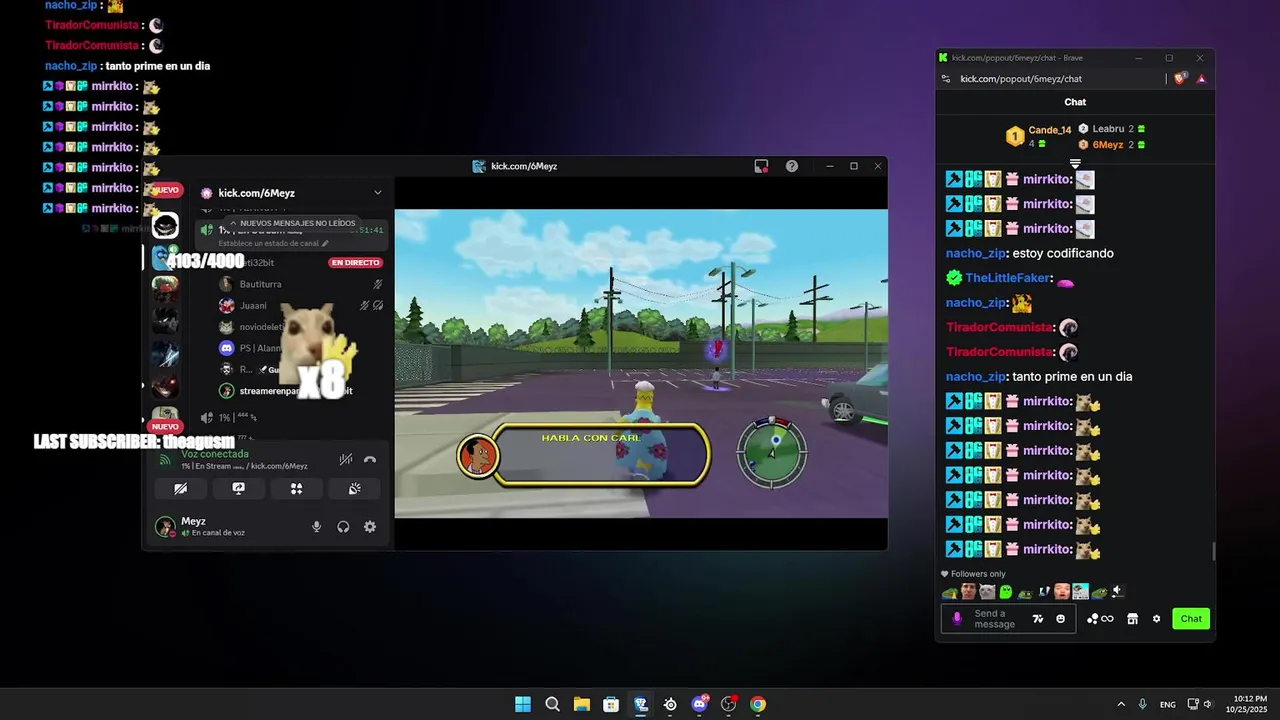Select 'PS | Alann' user in voice channel
1280x720 pixels.
tap(261, 348)
